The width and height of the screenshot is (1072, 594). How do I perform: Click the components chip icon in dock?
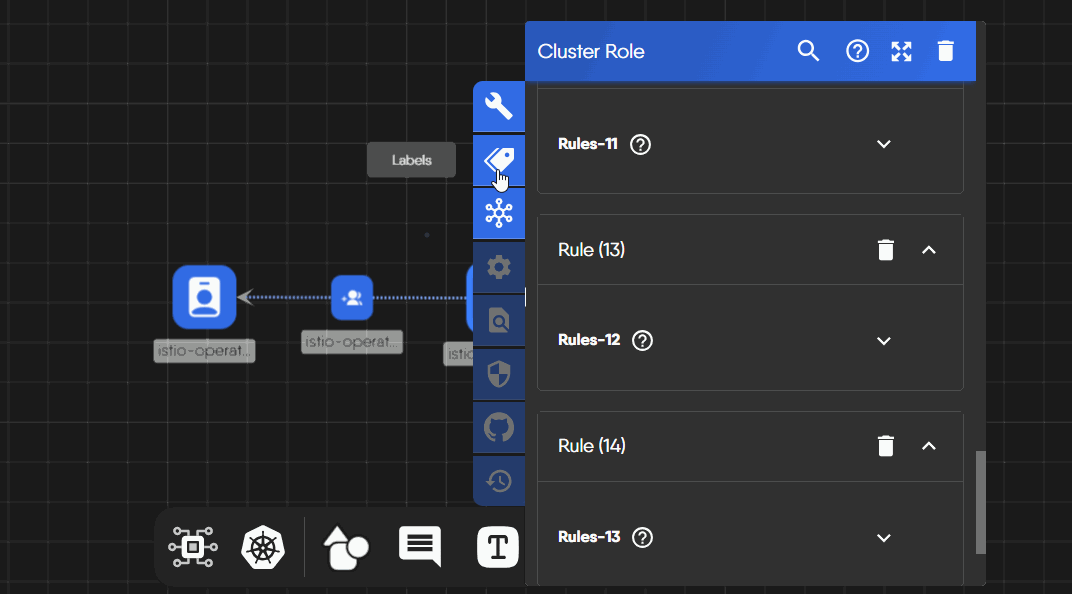[x=193, y=547]
